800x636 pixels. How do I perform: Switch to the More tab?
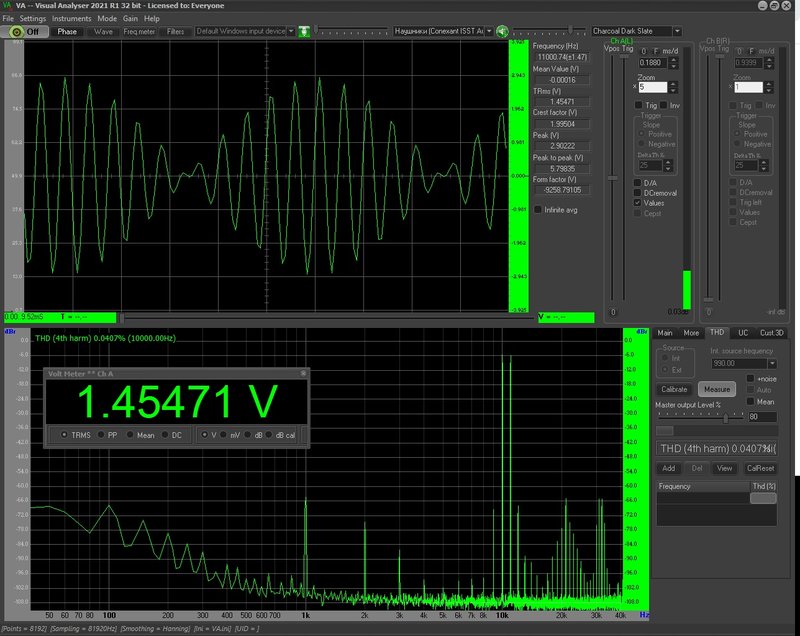point(691,333)
